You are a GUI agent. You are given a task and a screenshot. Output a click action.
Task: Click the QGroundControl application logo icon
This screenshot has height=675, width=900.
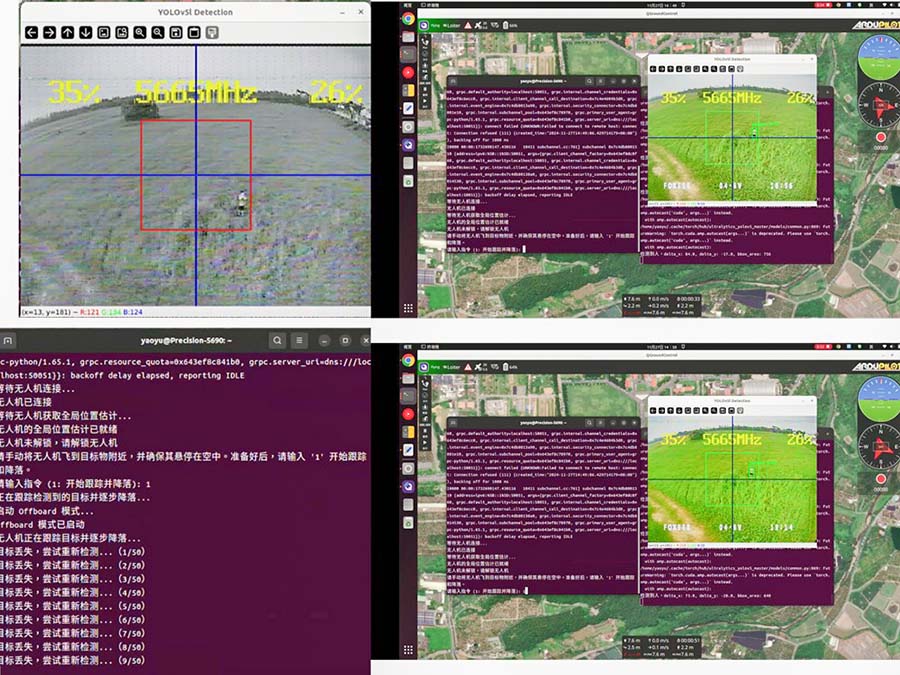tap(424, 25)
